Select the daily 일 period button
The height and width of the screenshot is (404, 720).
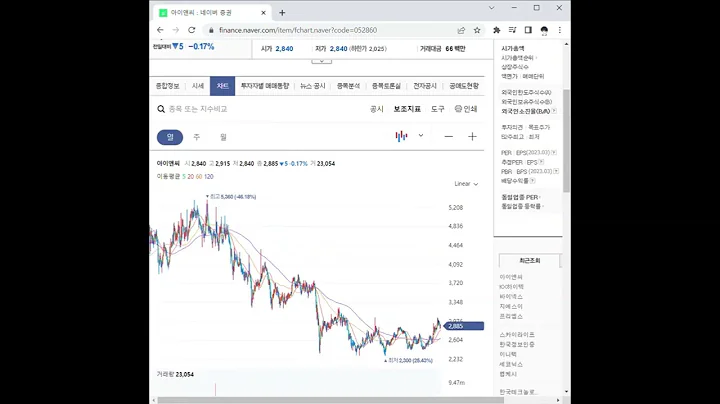point(170,137)
